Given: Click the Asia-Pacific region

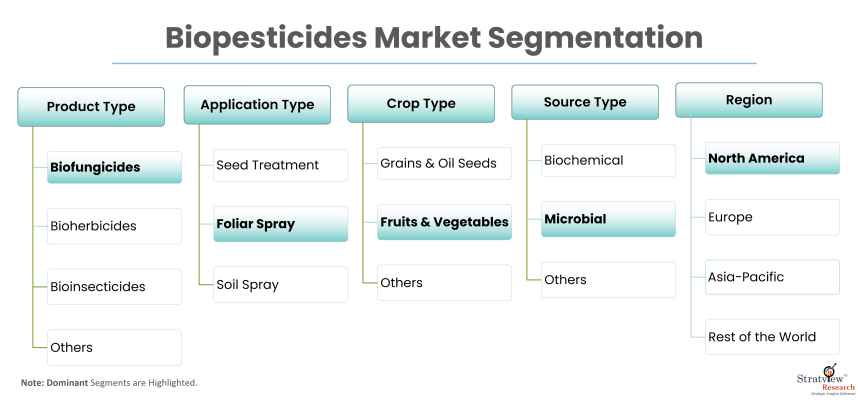Looking at the screenshot, I should 772,277.
